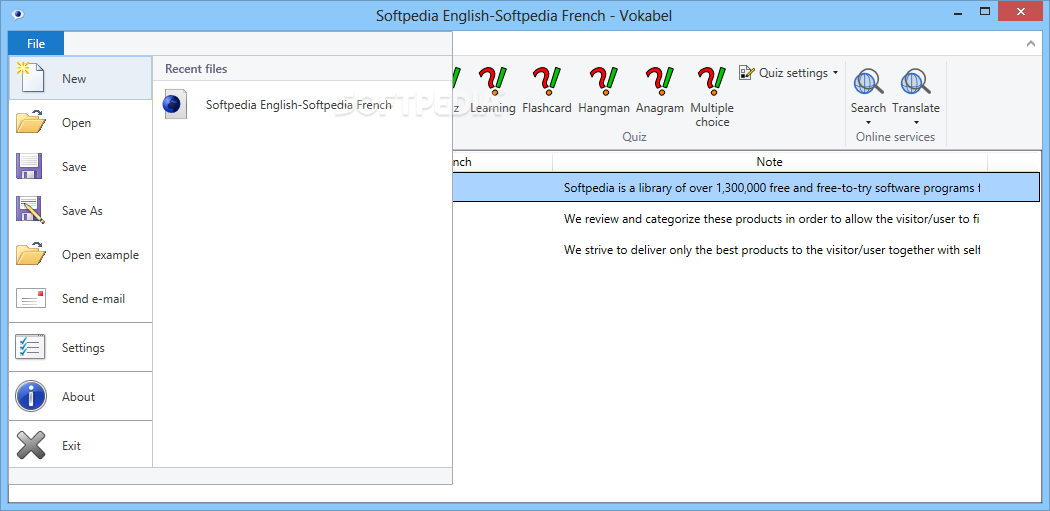Image resolution: width=1050 pixels, height=511 pixels.
Task: Expand the Translate dropdown arrow
Action: click(x=915, y=123)
